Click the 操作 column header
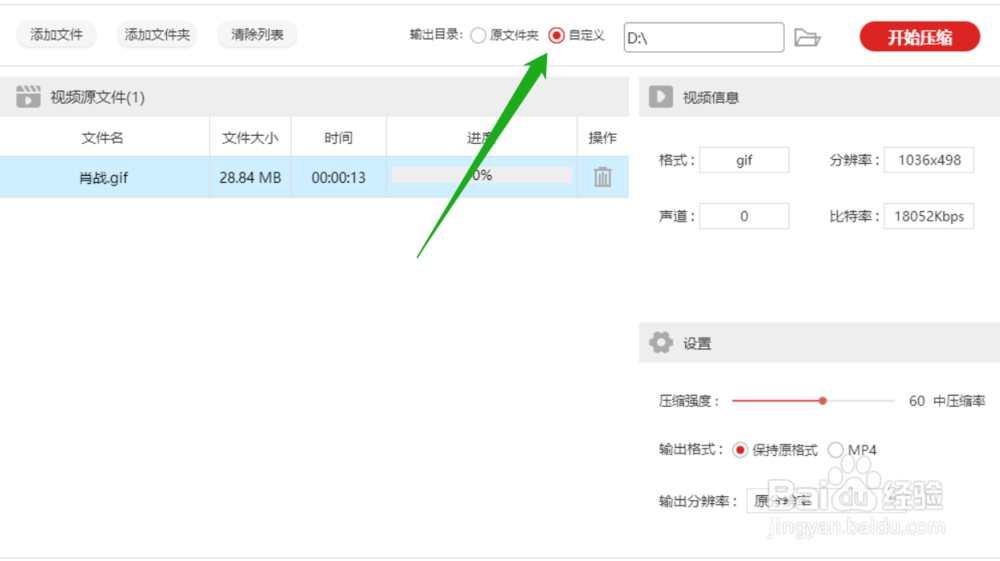 click(x=603, y=138)
